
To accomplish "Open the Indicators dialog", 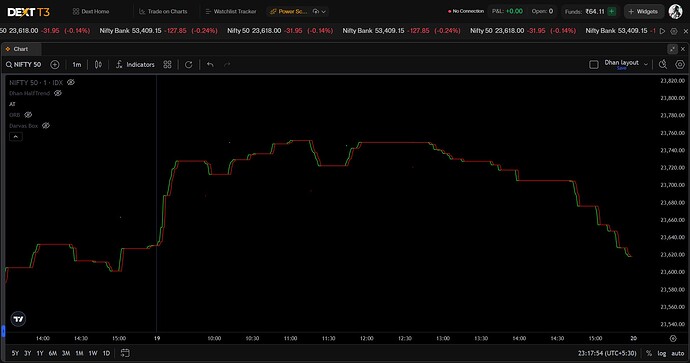I will (x=135, y=65).
